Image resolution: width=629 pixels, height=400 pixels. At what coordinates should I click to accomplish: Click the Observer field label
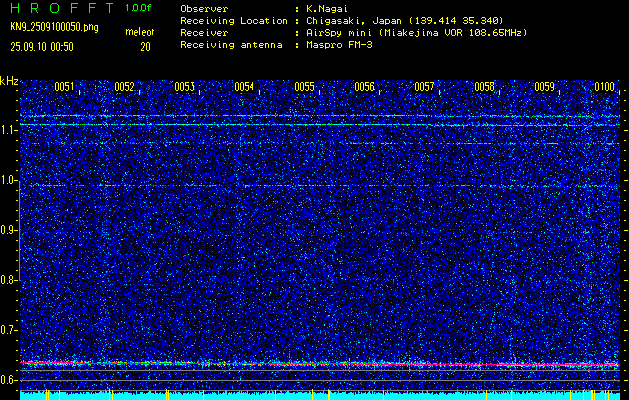pyautogui.click(x=204, y=9)
